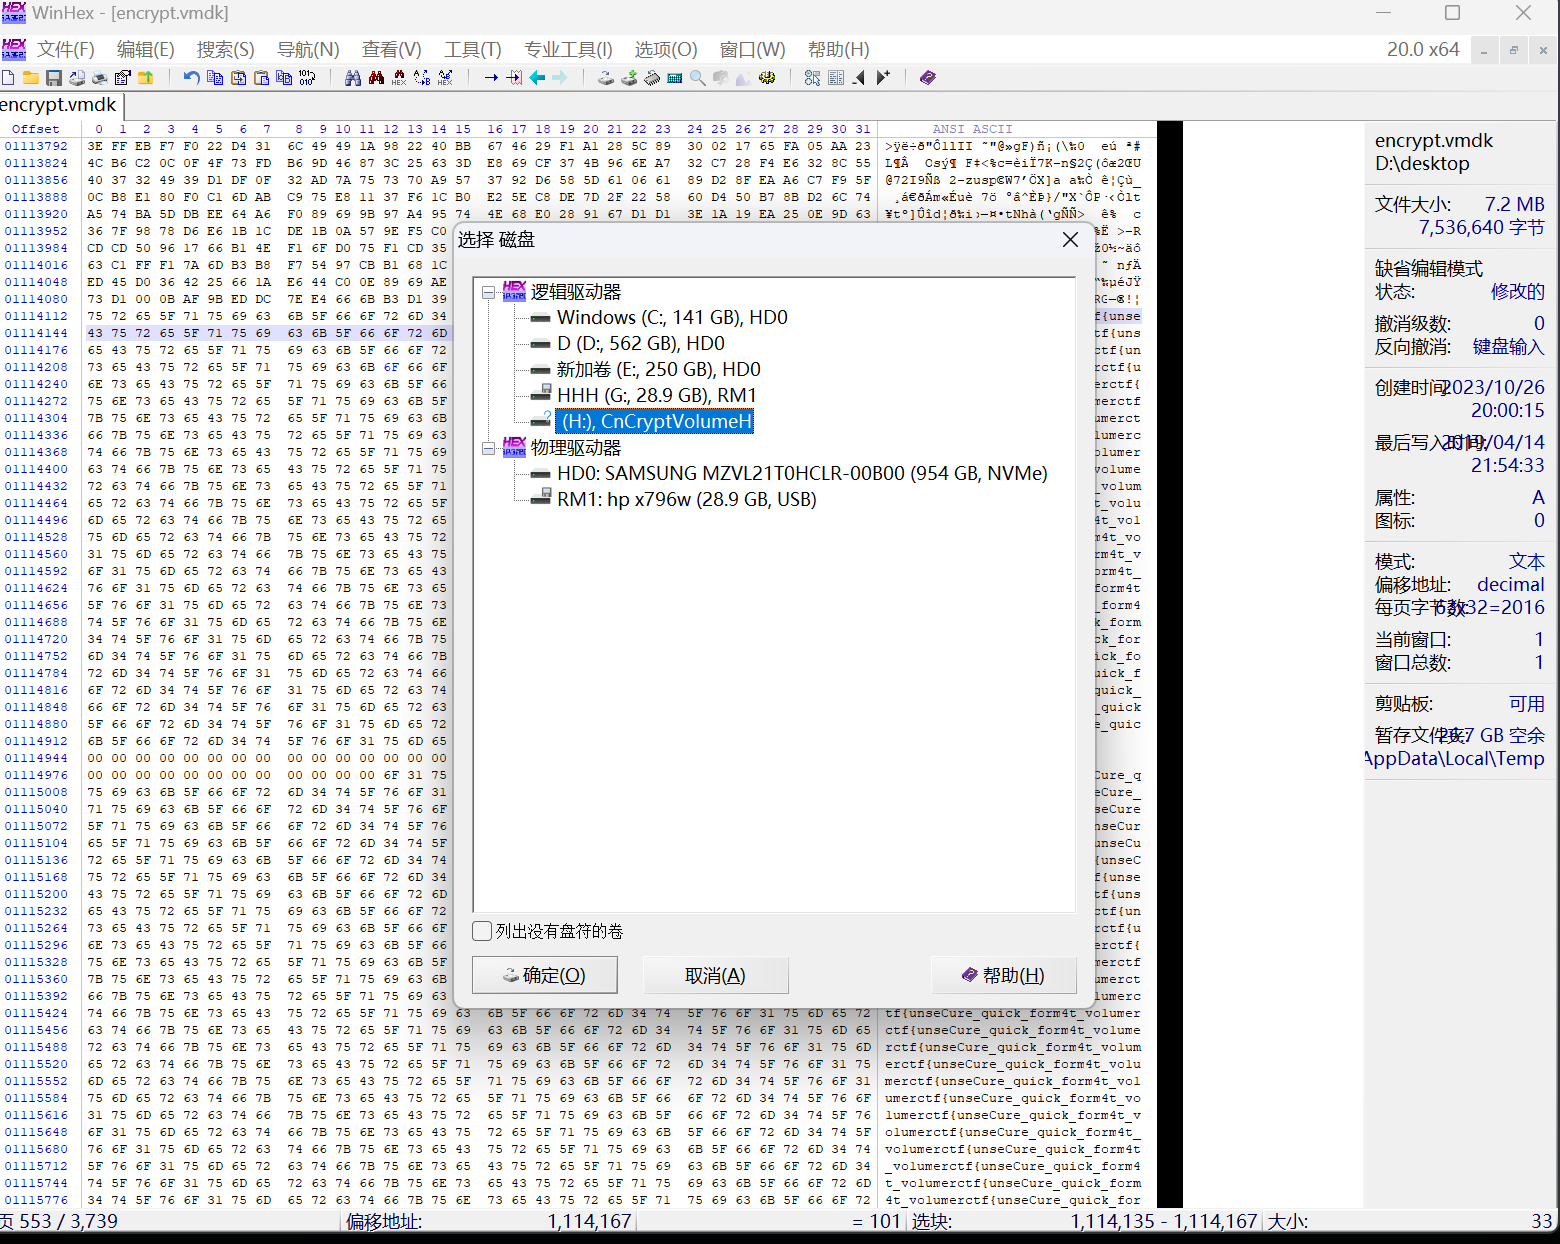The height and width of the screenshot is (1244, 1560).
Task: Select RM1: hp x796w USB drive
Action: click(x=687, y=499)
